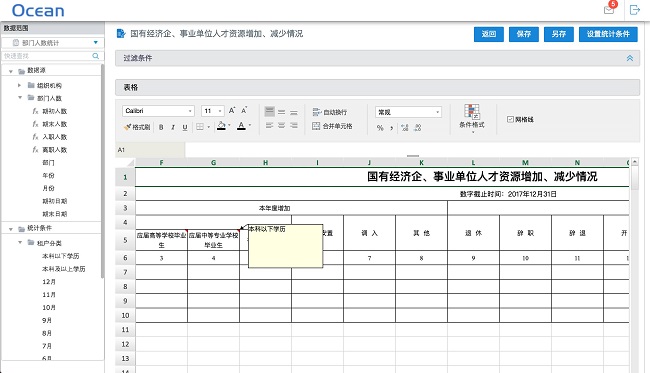
Task: Click the 保存 (save) button
Action: point(524,34)
